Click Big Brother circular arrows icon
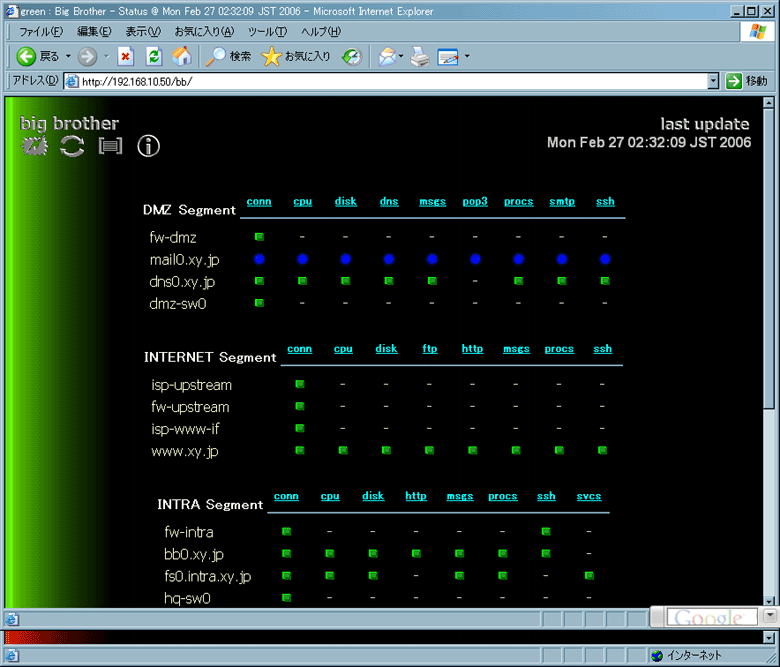This screenshot has height=667, width=780. point(72,146)
